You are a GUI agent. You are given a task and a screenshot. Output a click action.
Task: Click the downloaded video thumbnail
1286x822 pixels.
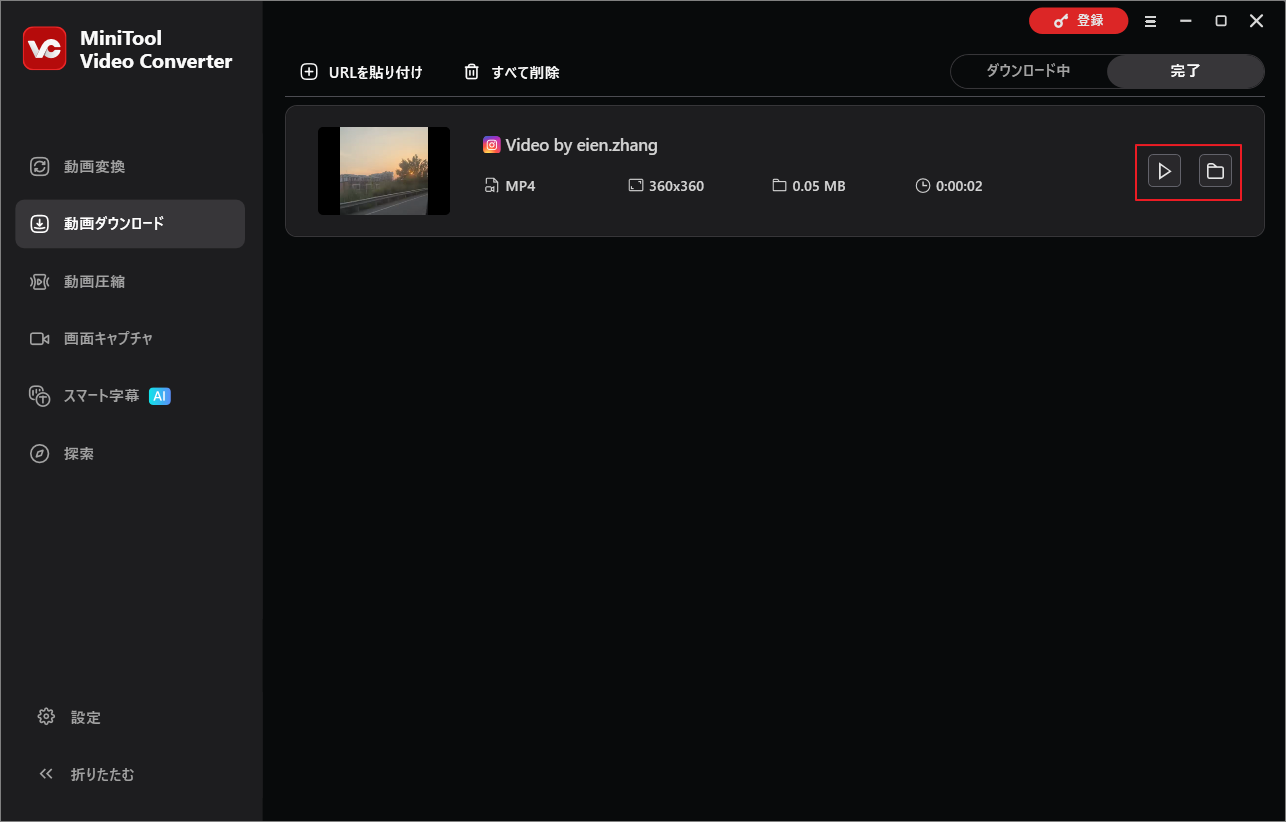pos(384,170)
